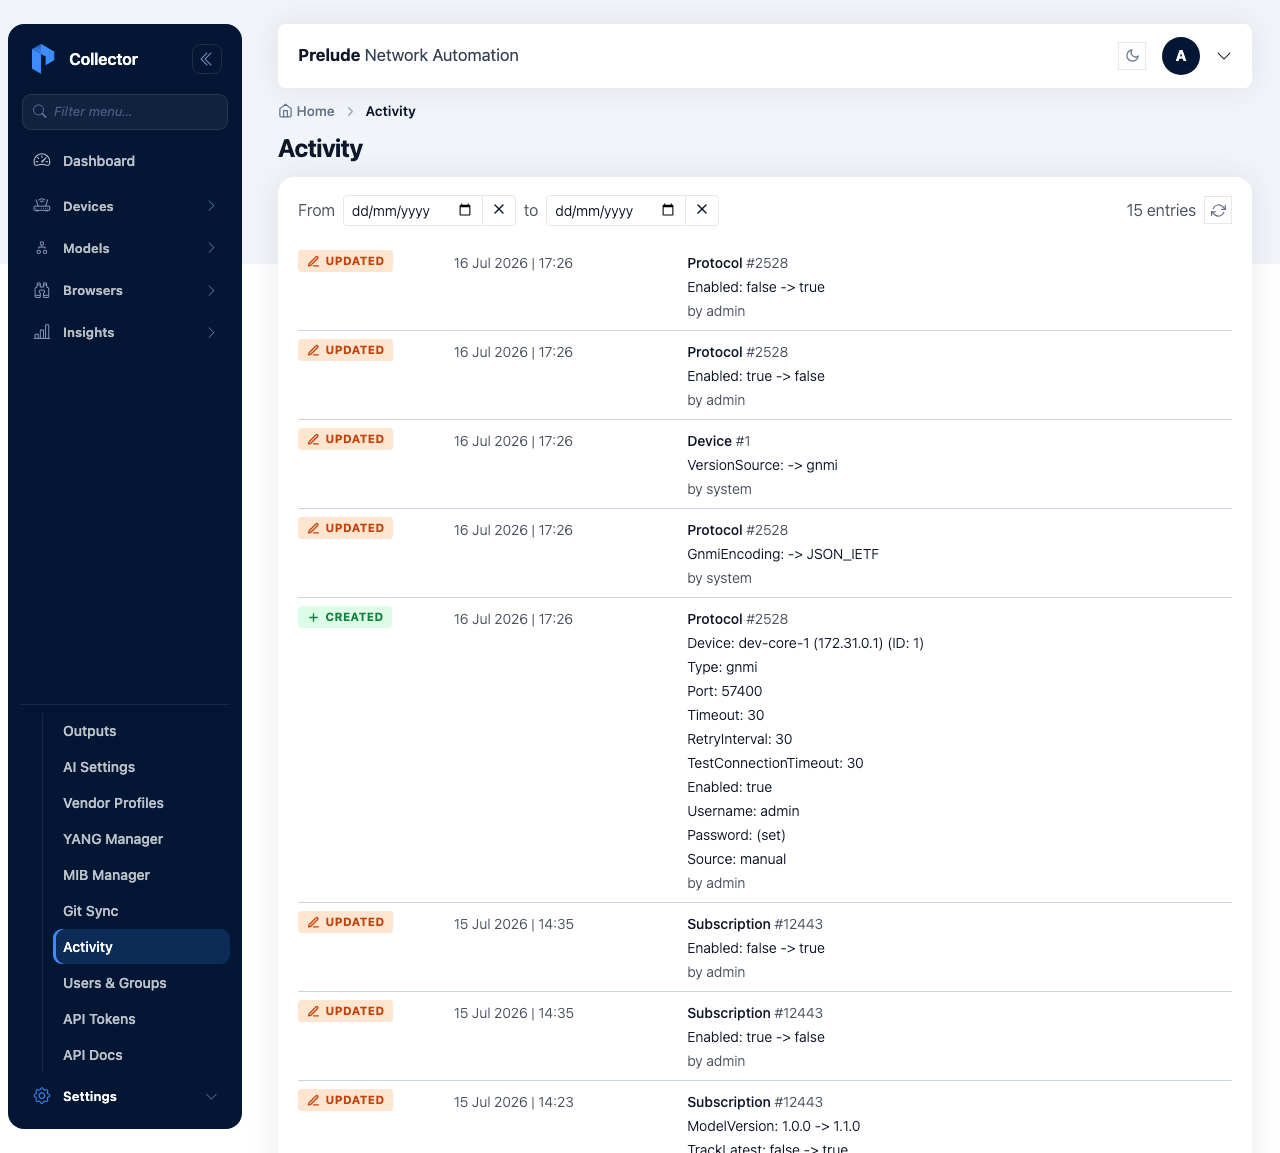
Task: Click the search icon in filter menu
Action: 40,111
